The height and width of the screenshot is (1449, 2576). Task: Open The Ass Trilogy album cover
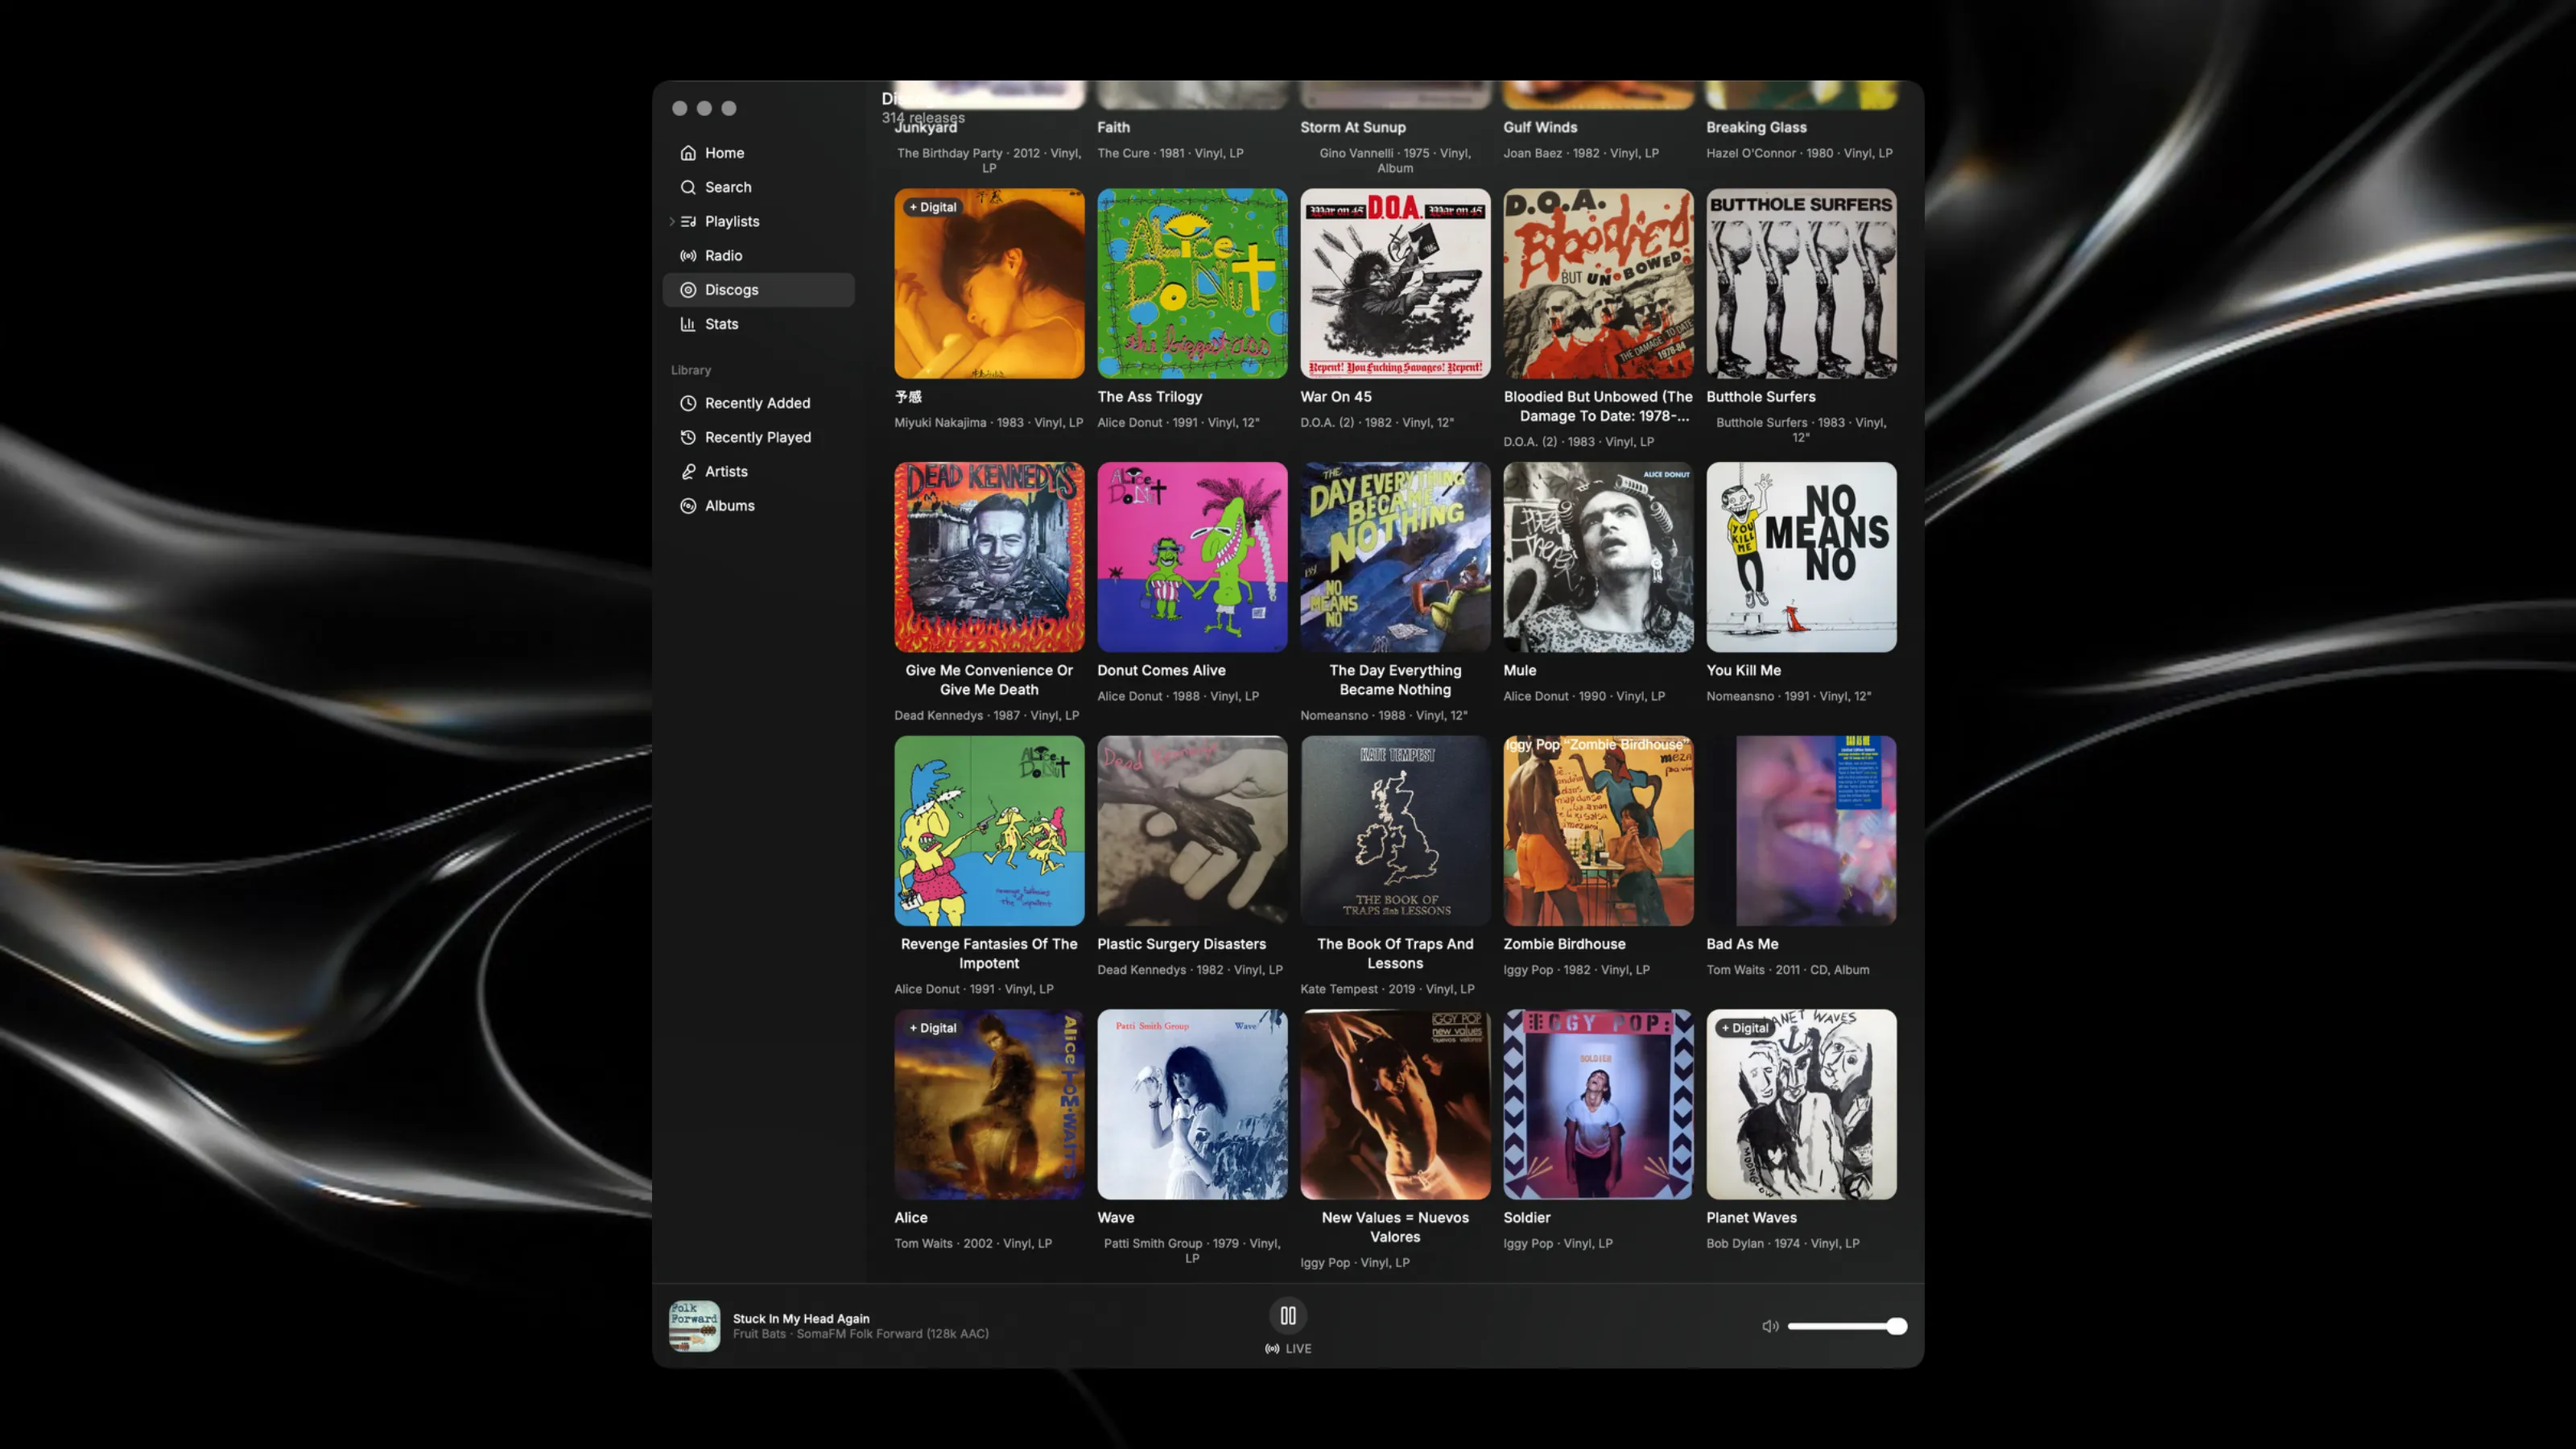tap(1192, 284)
